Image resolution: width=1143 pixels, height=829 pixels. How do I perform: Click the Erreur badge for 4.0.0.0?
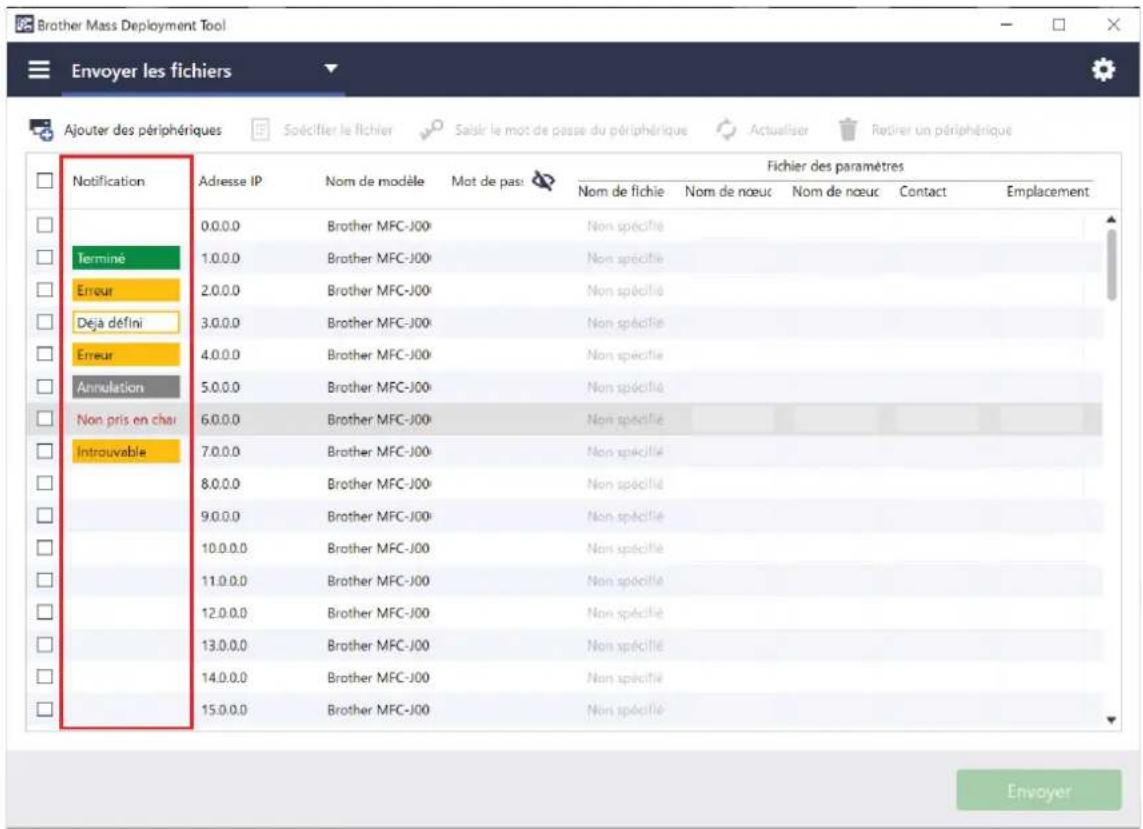pos(126,354)
